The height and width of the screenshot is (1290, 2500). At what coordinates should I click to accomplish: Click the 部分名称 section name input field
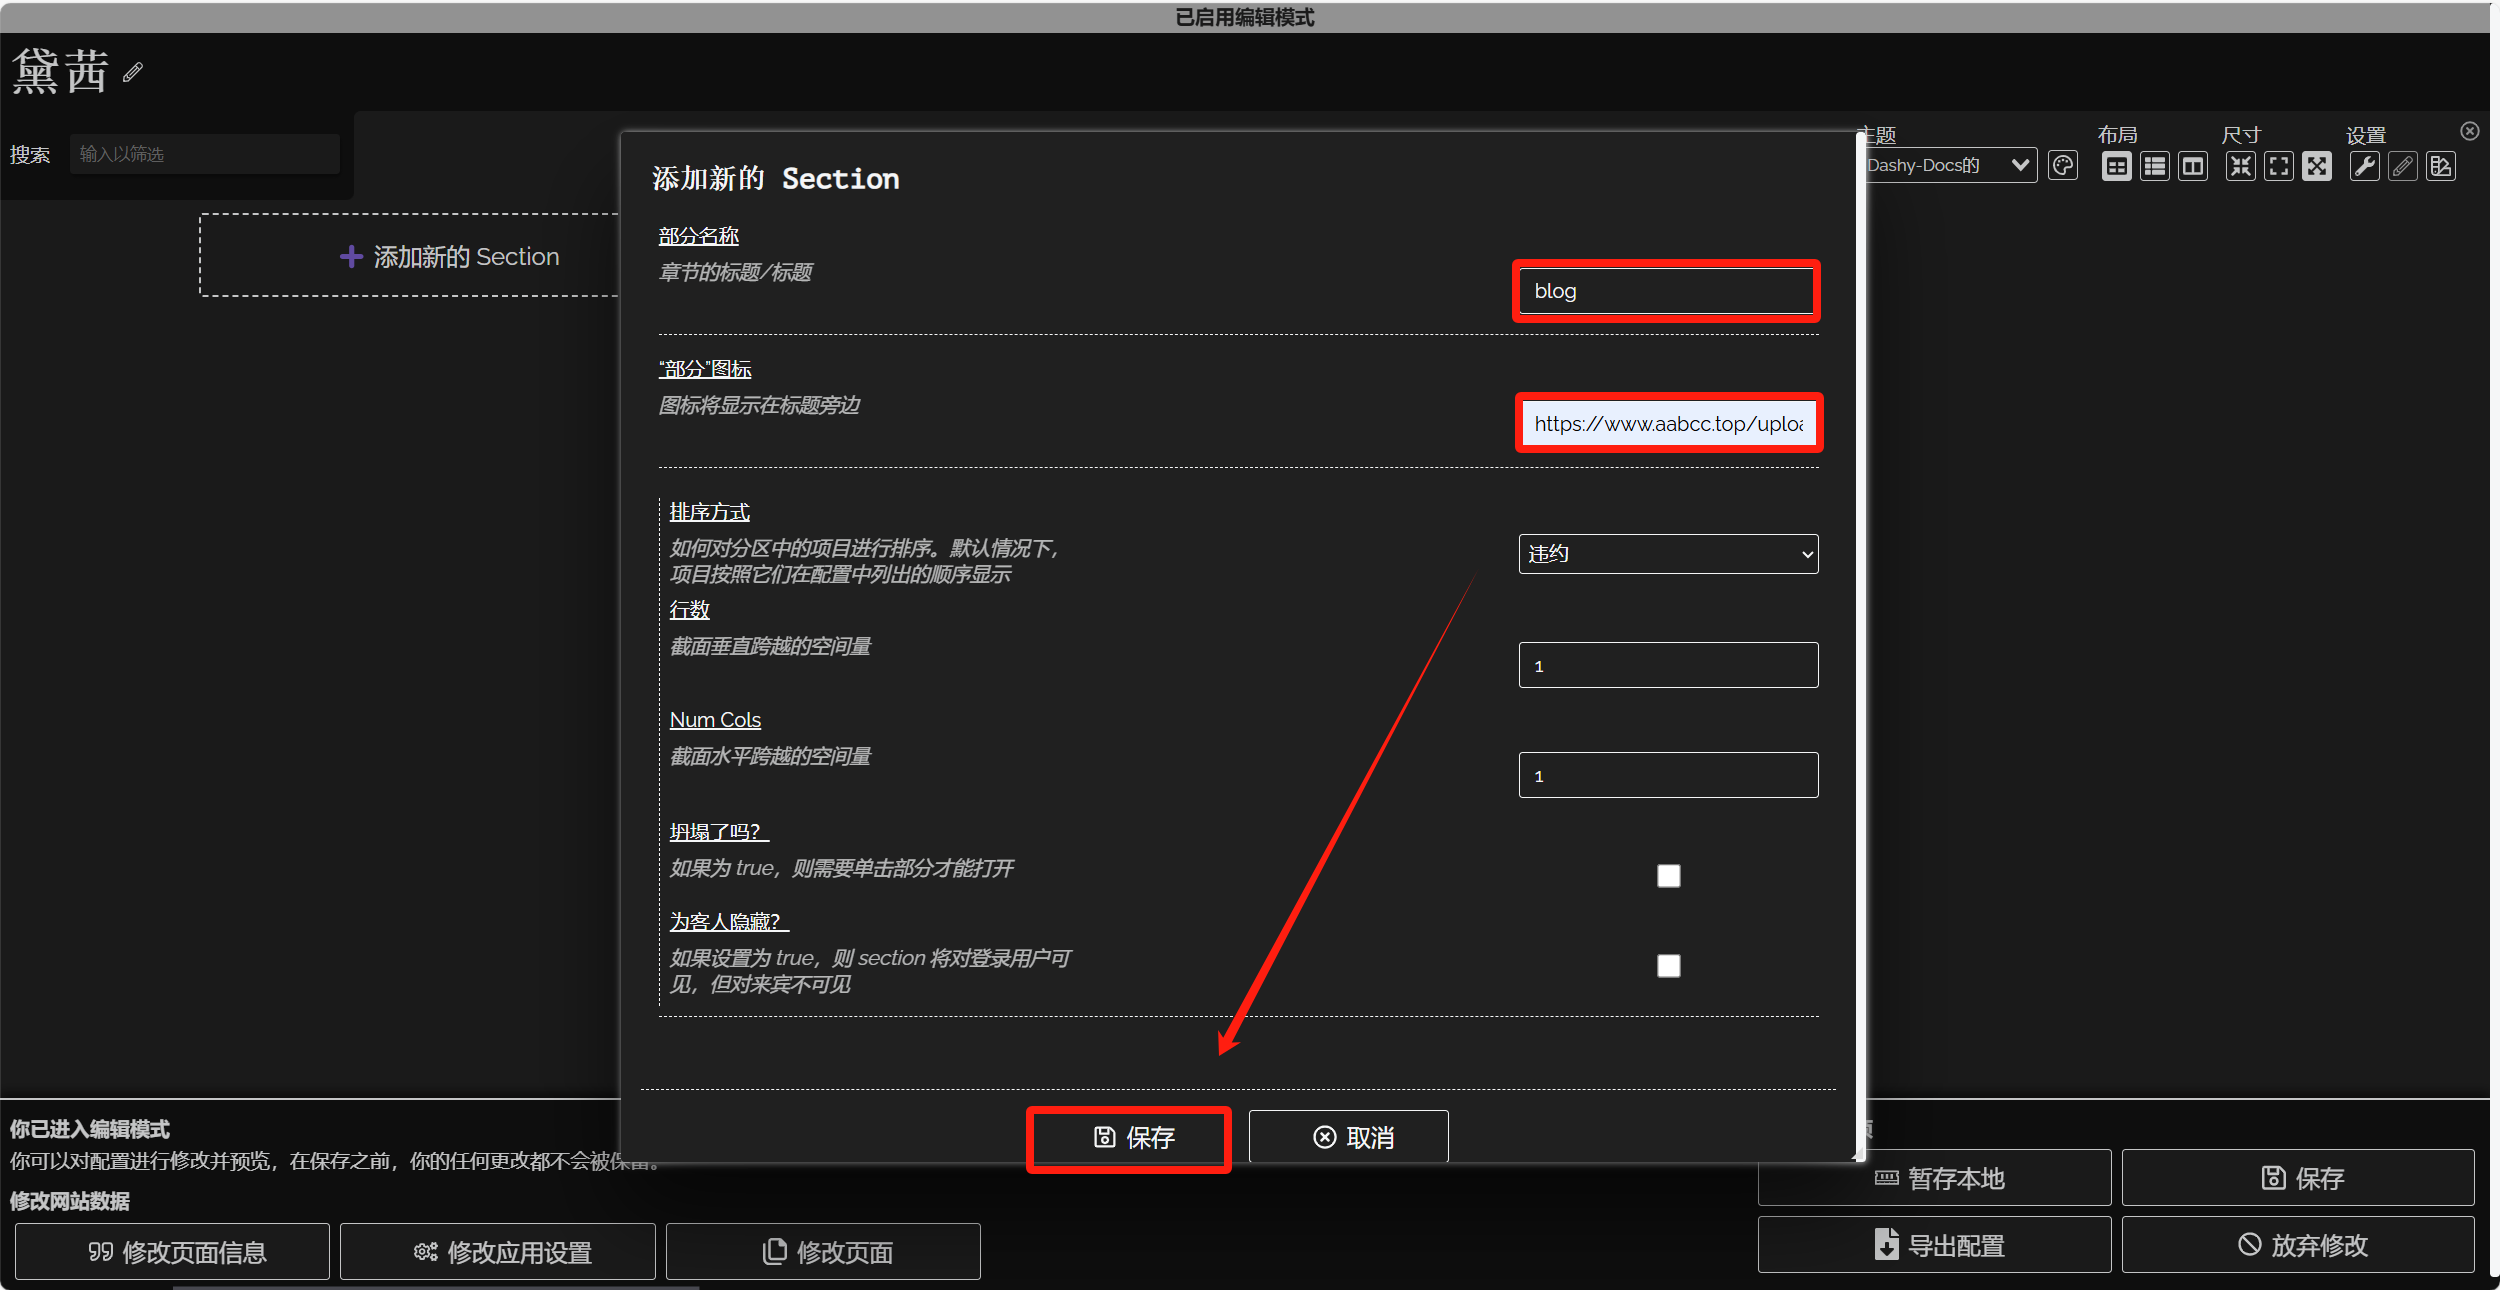coord(1666,291)
